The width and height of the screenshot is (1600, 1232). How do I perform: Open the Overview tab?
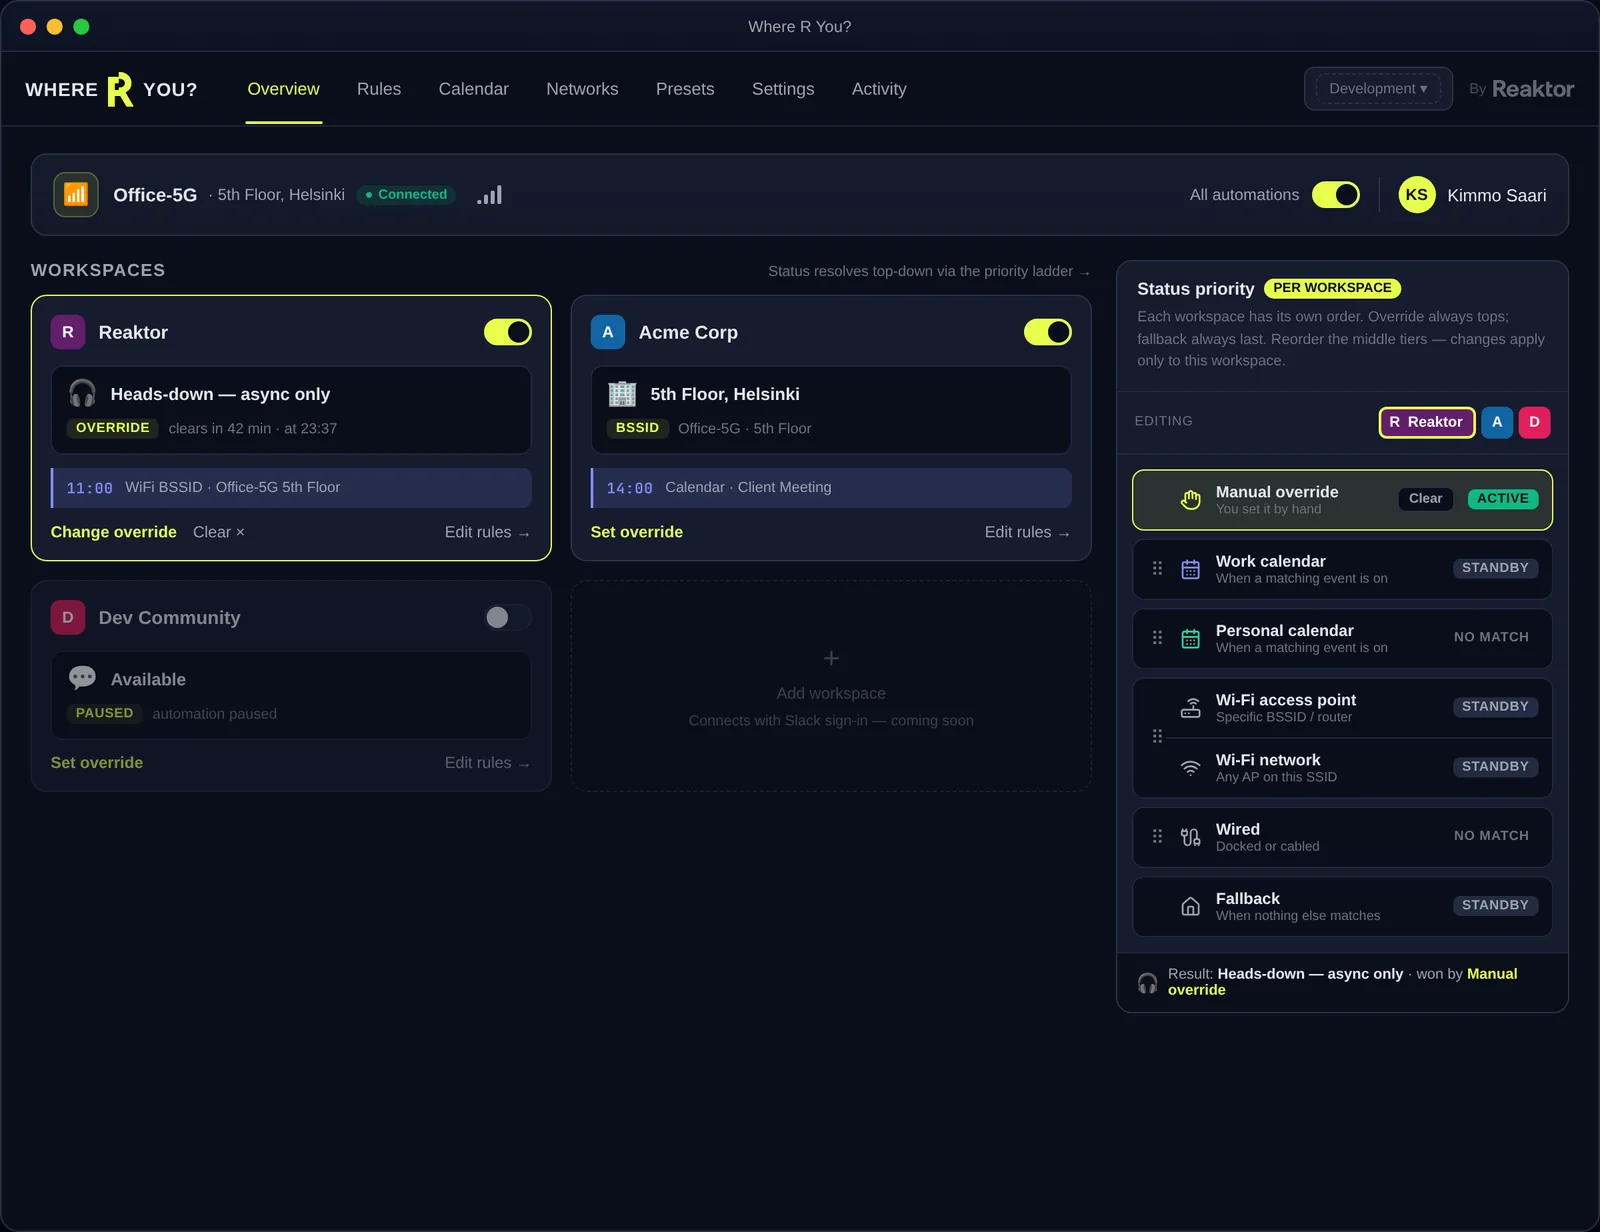point(284,89)
